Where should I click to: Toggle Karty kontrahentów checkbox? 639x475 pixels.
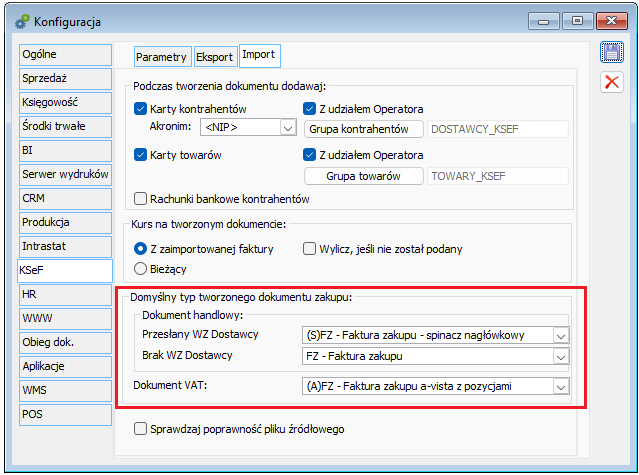point(141,108)
